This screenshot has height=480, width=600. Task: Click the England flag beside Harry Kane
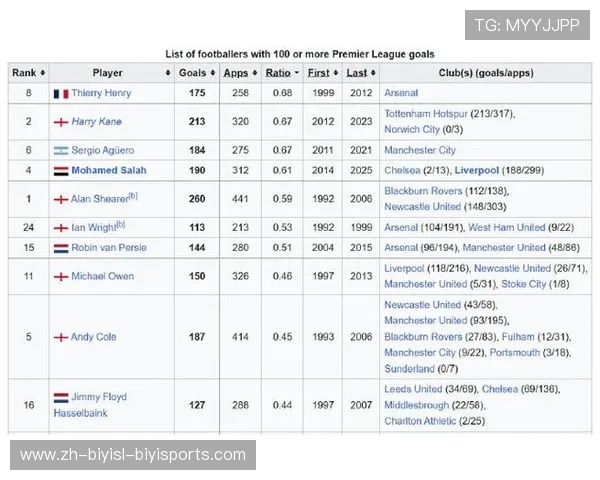[x=61, y=122]
